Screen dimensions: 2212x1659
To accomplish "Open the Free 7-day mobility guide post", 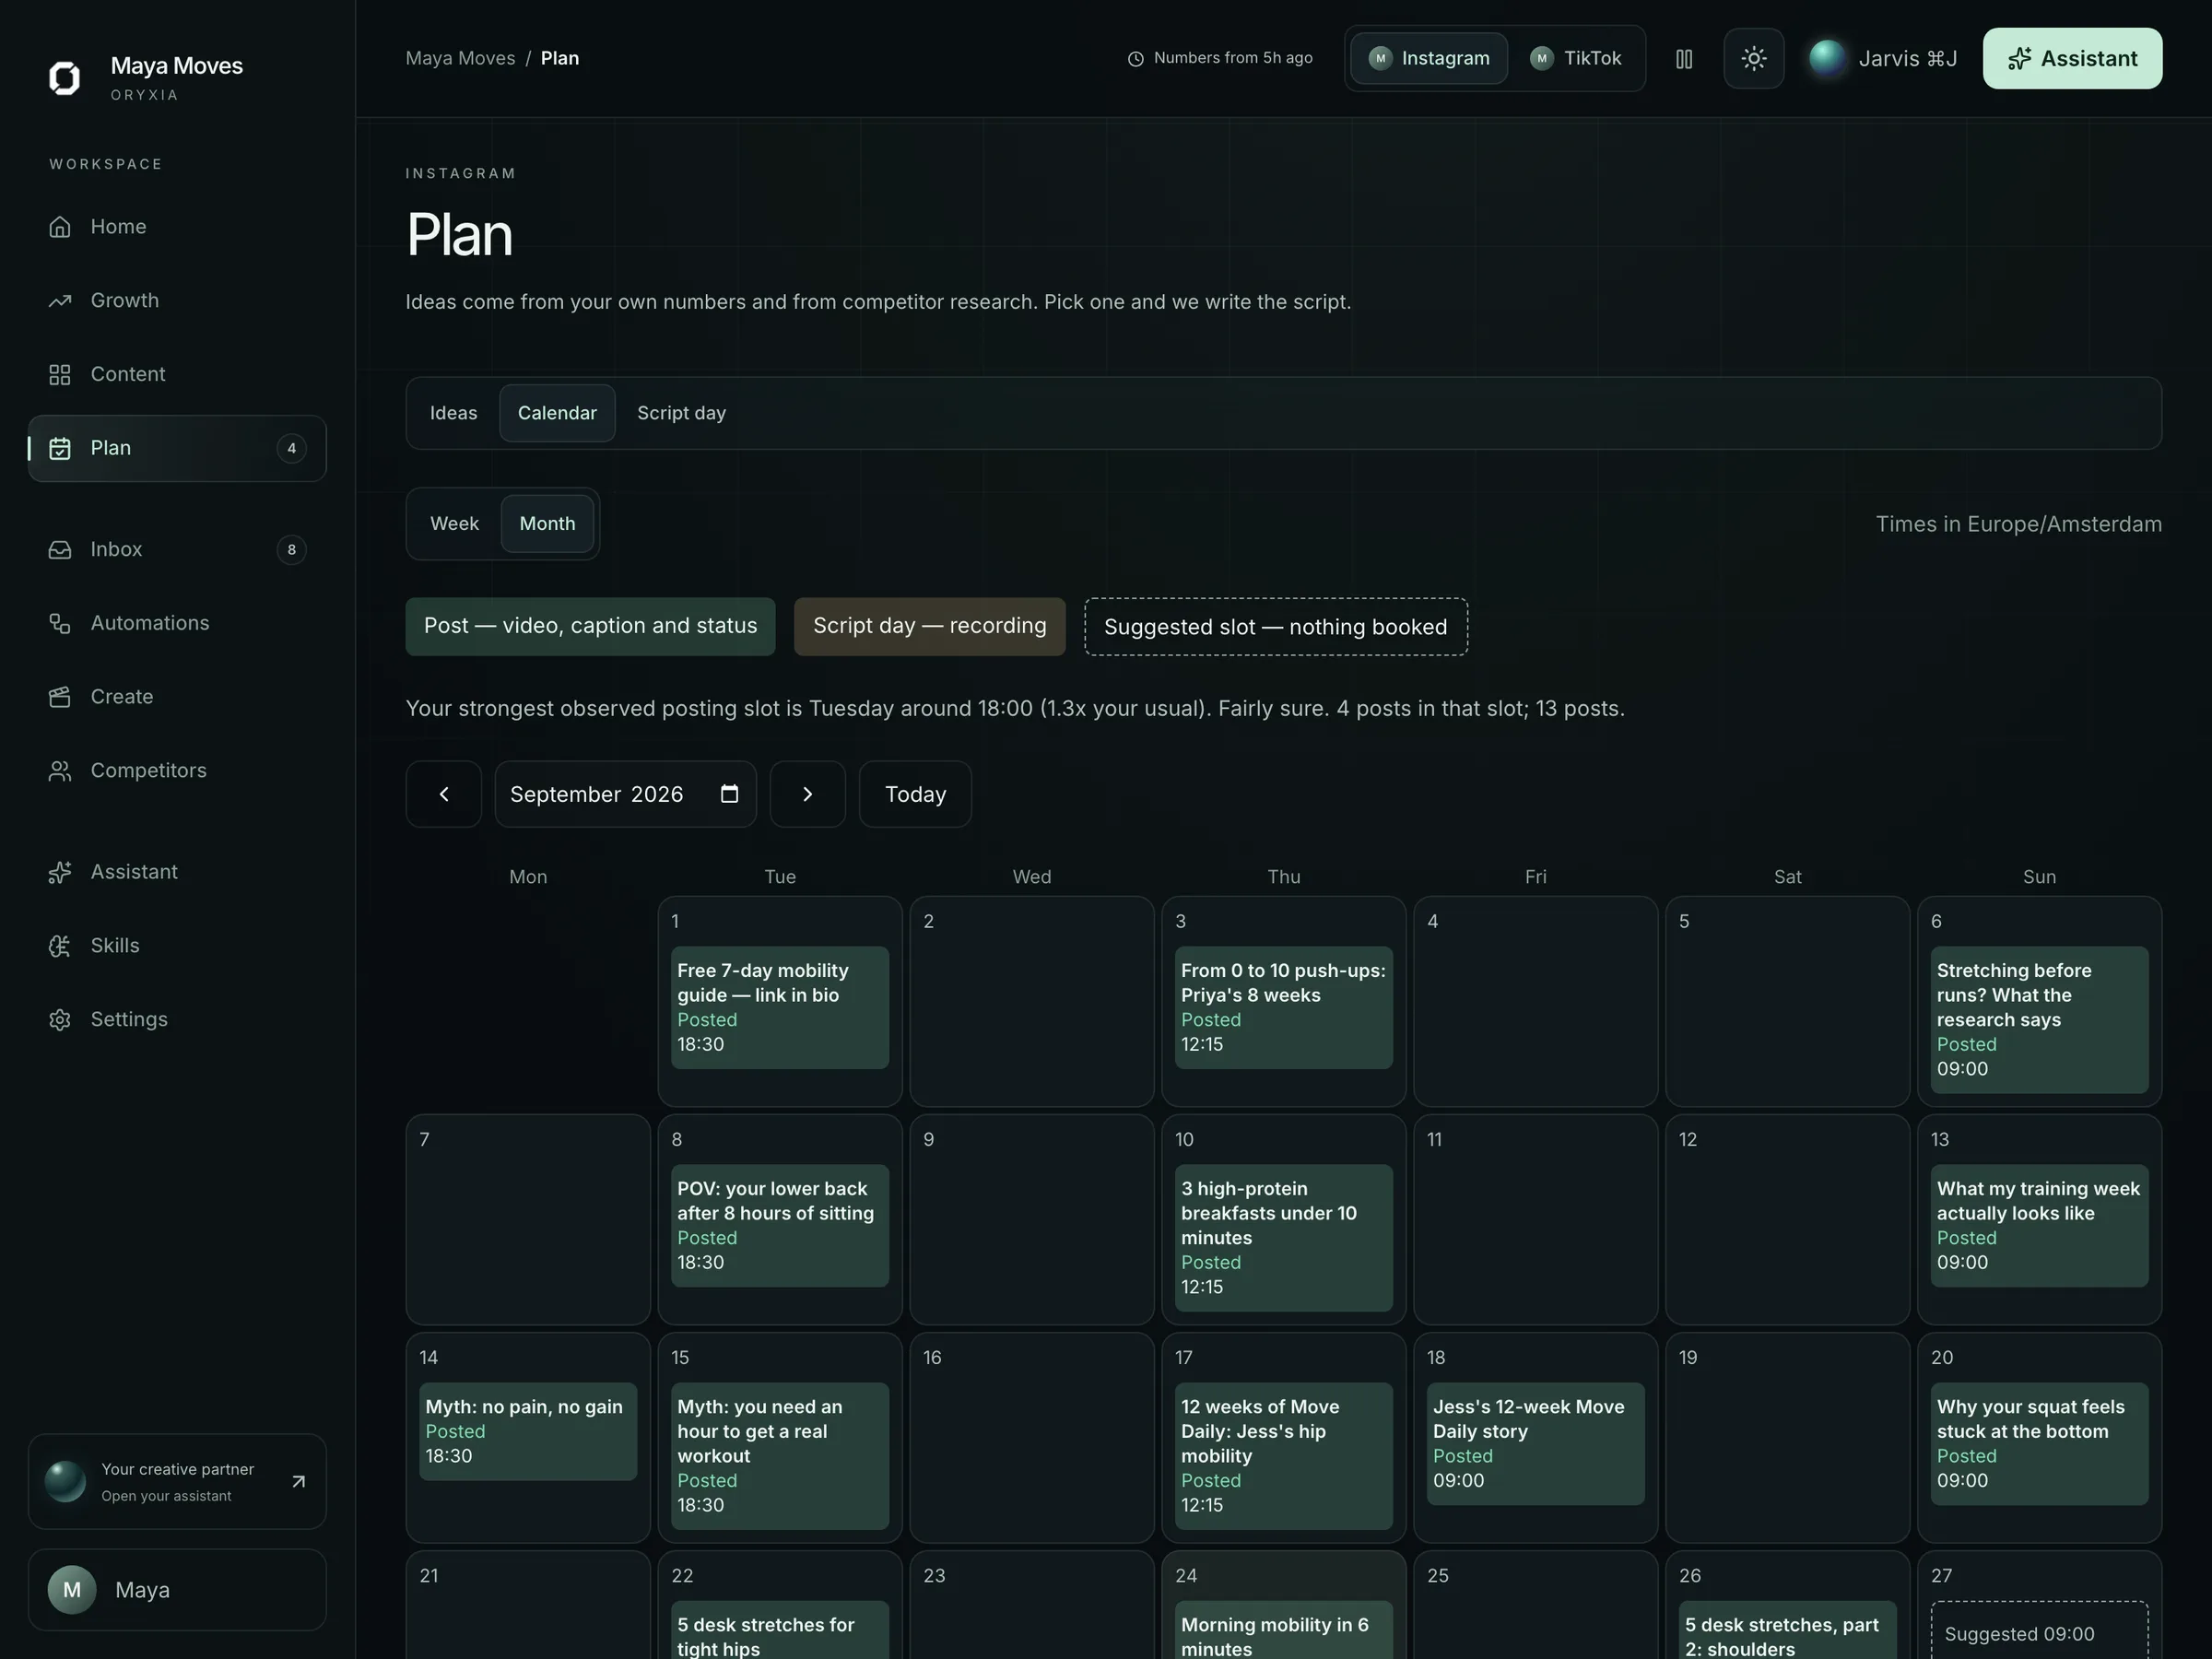I will coord(779,1008).
